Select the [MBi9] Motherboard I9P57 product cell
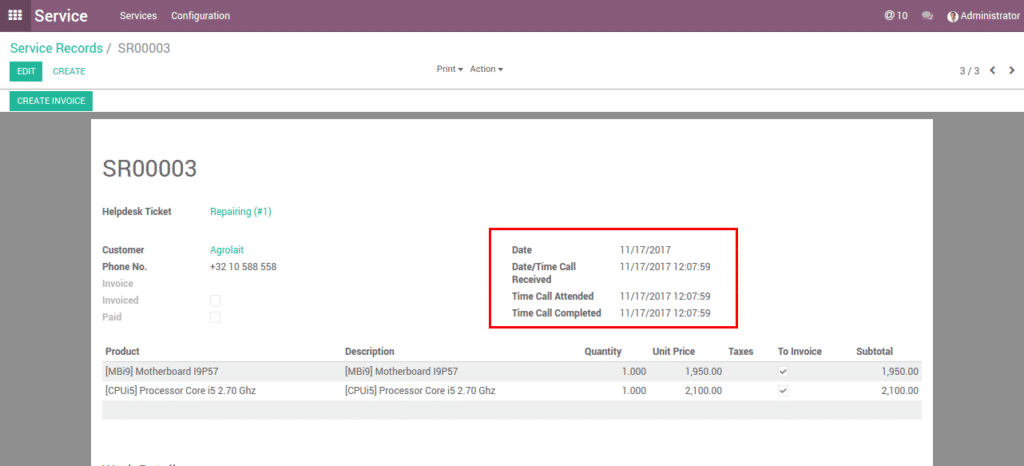Viewport: 1024px width, 466px height. 161,371
